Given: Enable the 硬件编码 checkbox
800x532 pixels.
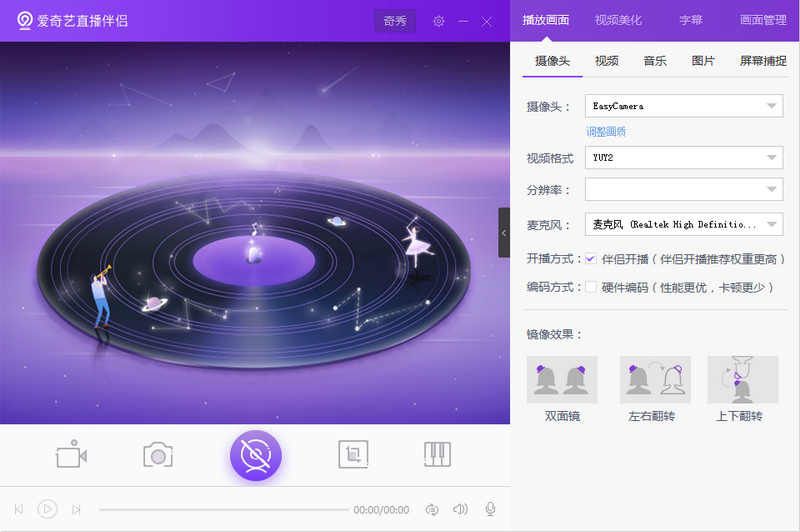Looking at the screenshot, I should tap(591, 287).
